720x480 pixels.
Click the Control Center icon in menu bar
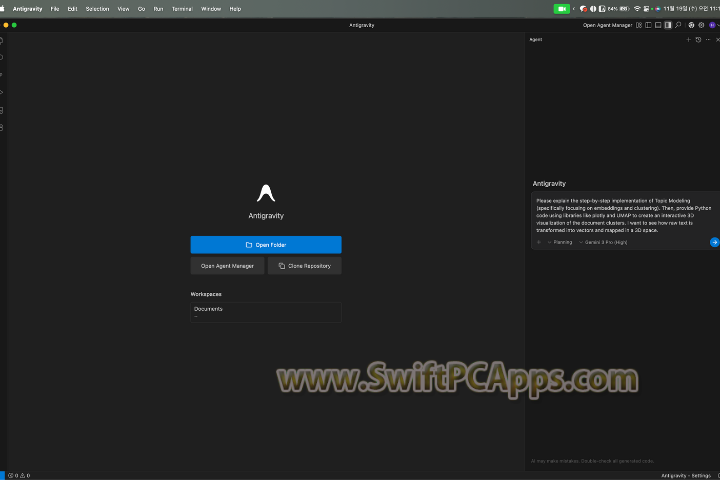click(x=646, y=9)
